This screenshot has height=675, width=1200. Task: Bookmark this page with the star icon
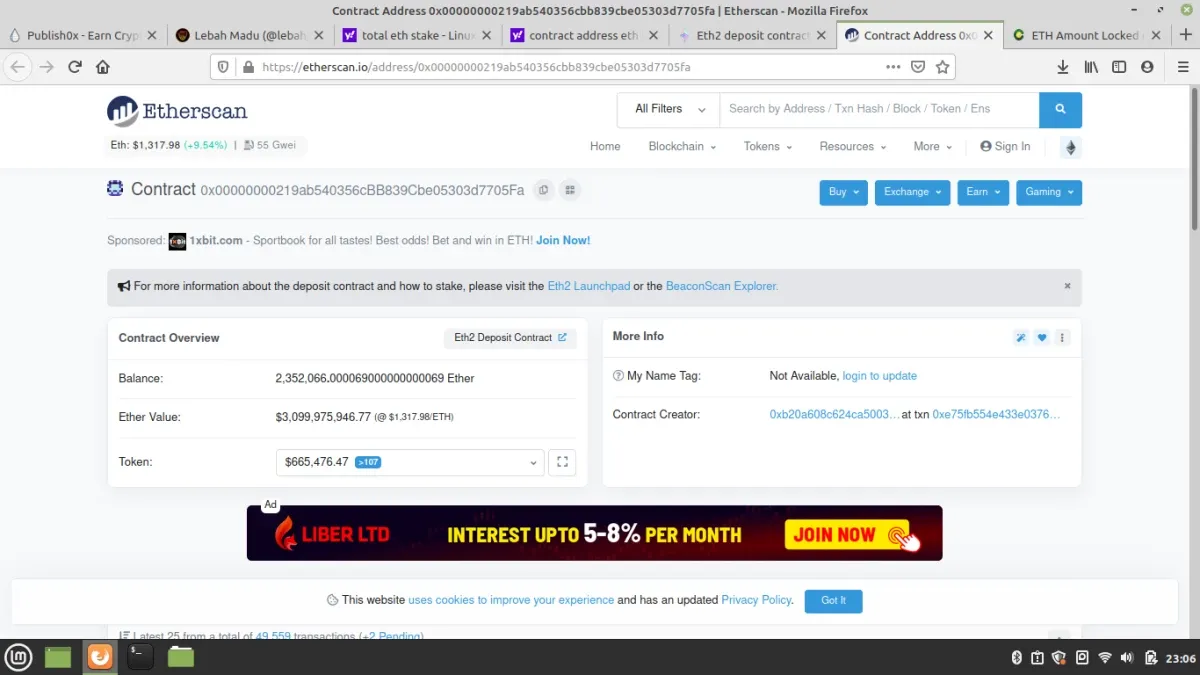pos(942,67)
